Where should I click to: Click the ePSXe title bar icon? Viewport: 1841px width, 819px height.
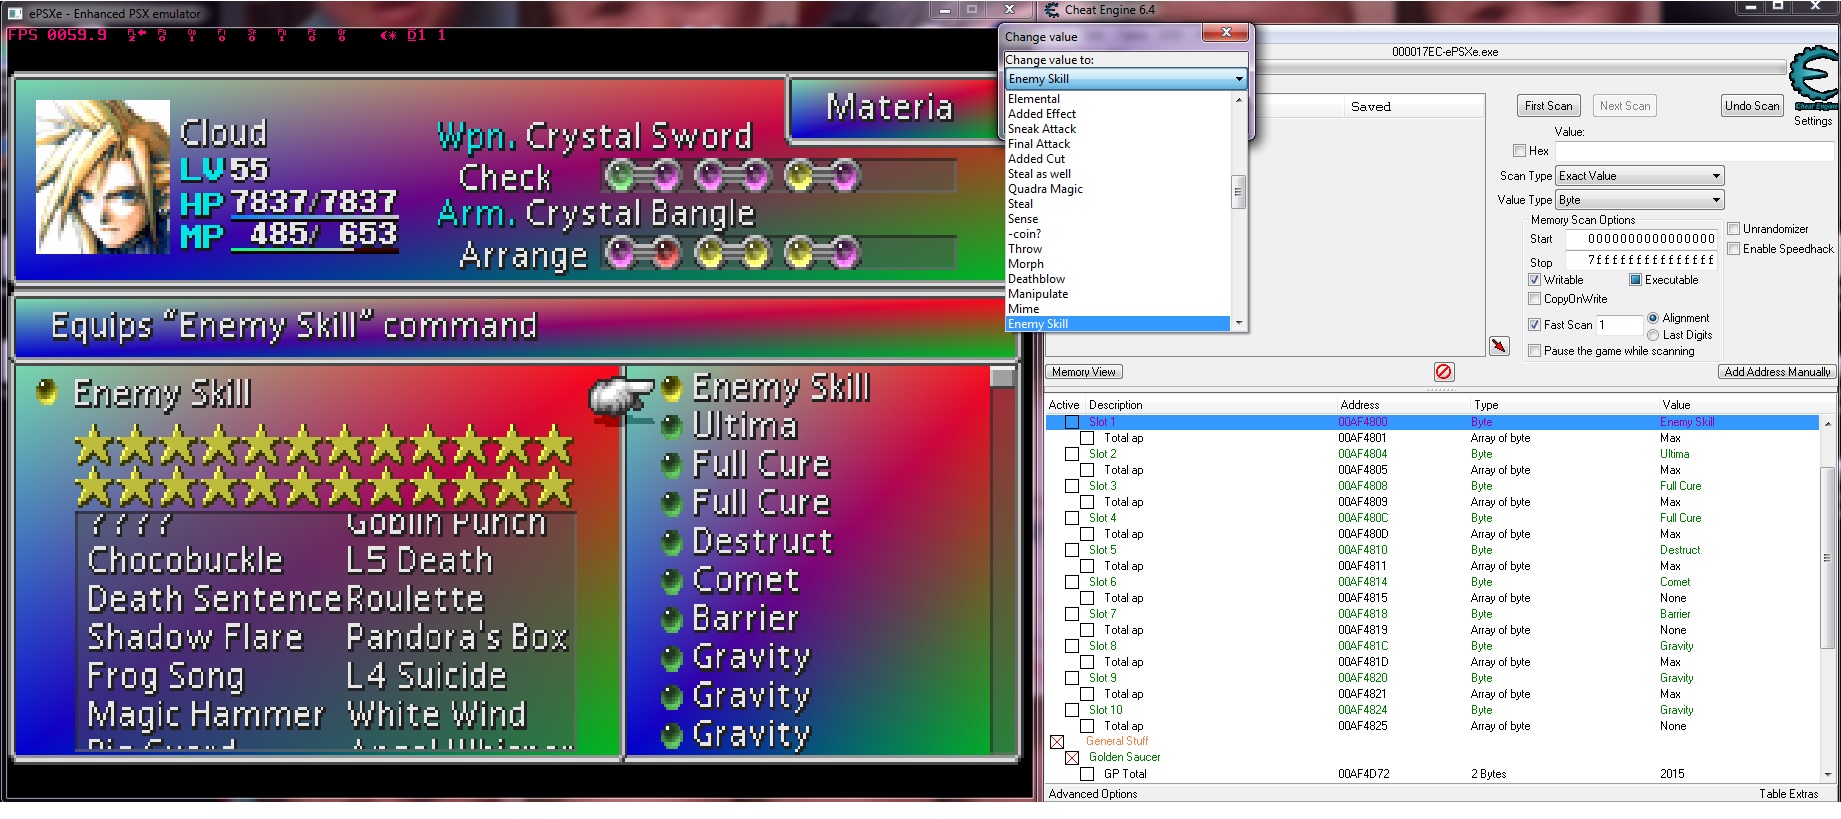[x=17, y=13]
